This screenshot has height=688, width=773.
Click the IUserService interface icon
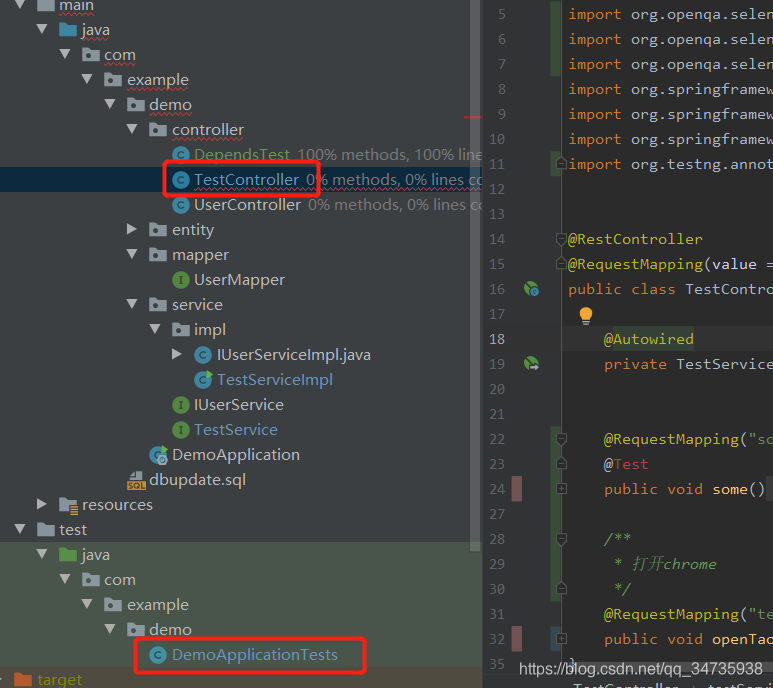click(x=181, y=405)
